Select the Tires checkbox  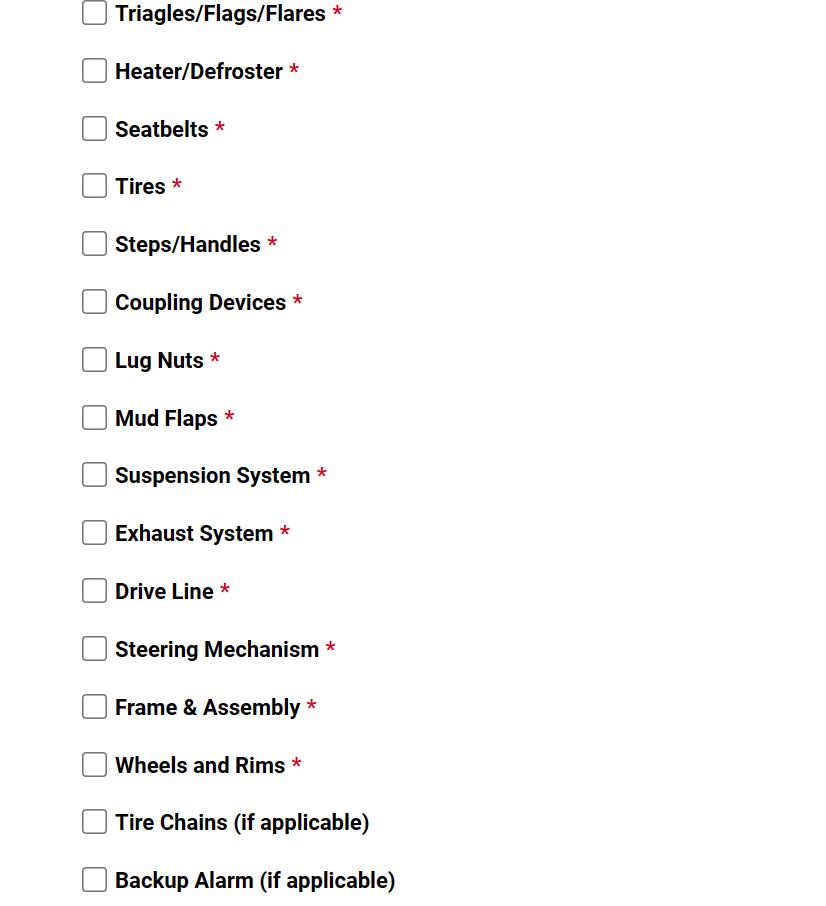pyautogui.click(x=94, y=185)
